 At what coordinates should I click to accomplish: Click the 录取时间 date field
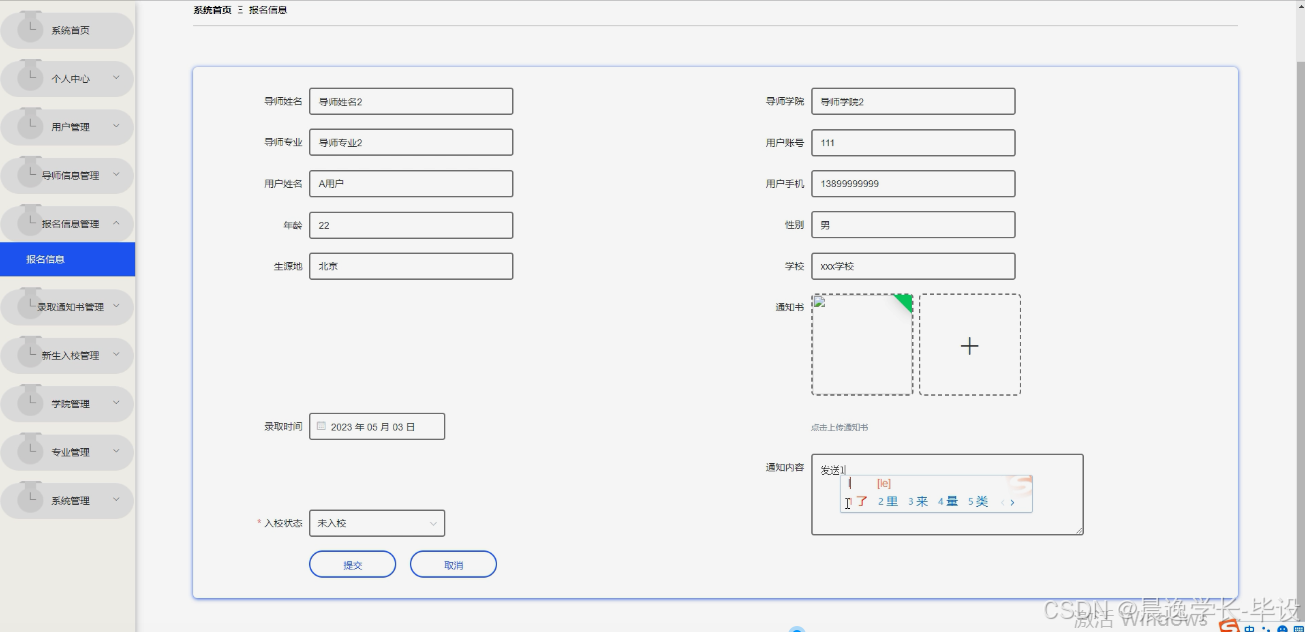[377, 426]
